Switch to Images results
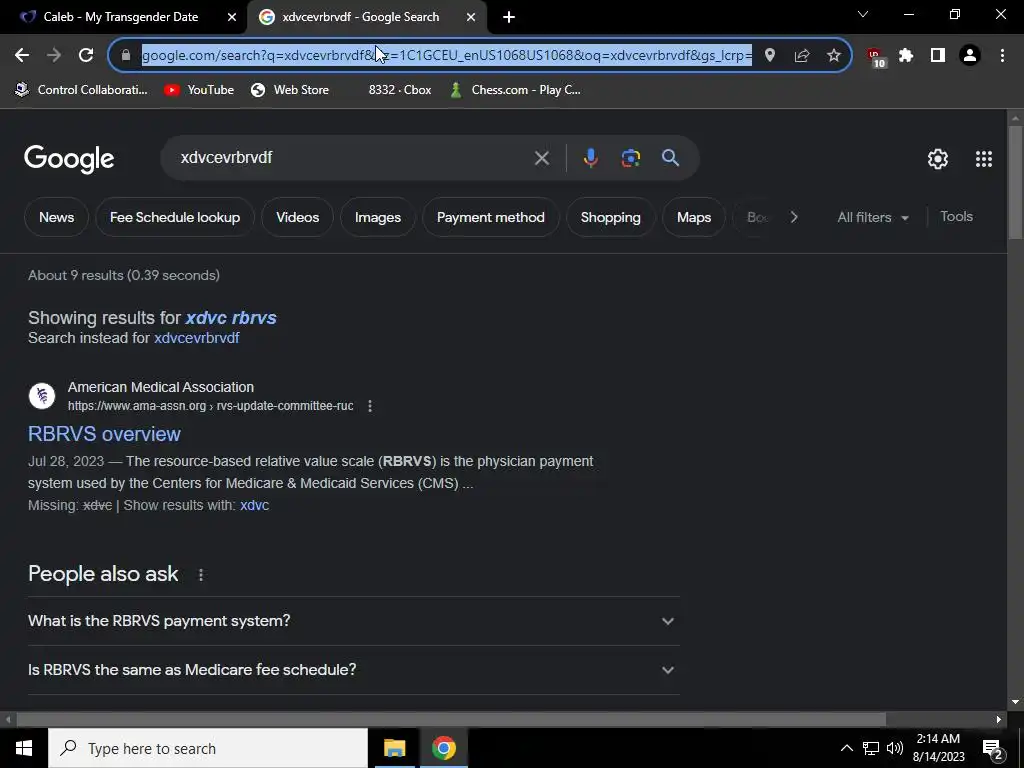 (x=378, y=217)
